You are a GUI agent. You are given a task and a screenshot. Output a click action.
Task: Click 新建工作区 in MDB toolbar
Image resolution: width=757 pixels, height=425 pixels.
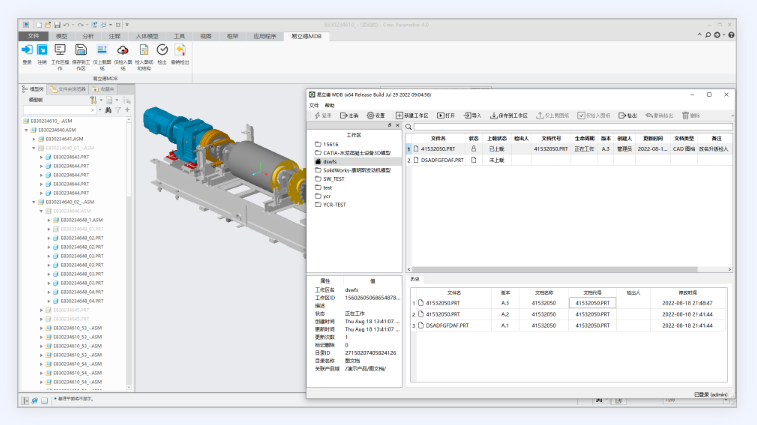414,115
